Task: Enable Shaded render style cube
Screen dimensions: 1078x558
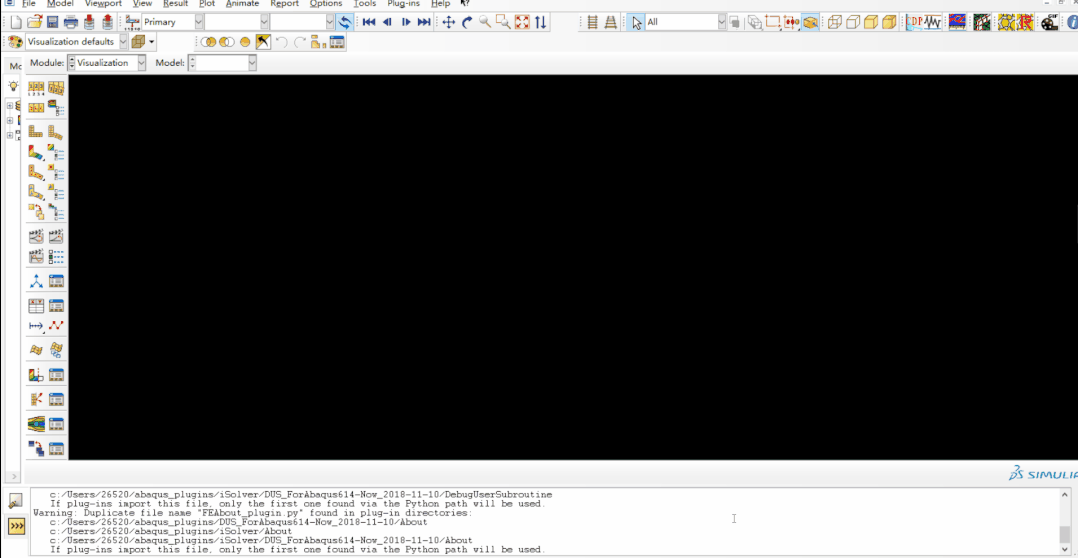Action: 889,23
